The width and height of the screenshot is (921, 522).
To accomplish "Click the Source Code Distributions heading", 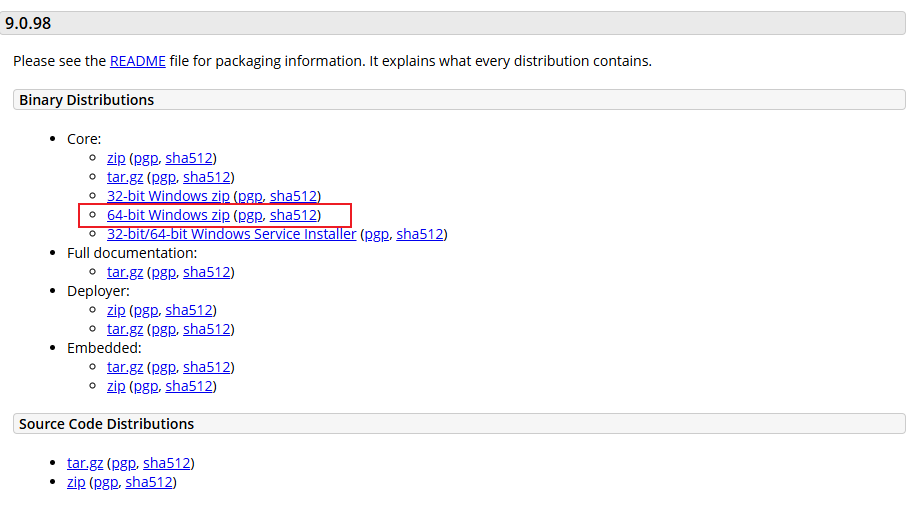I will click(x=106, y=424).
